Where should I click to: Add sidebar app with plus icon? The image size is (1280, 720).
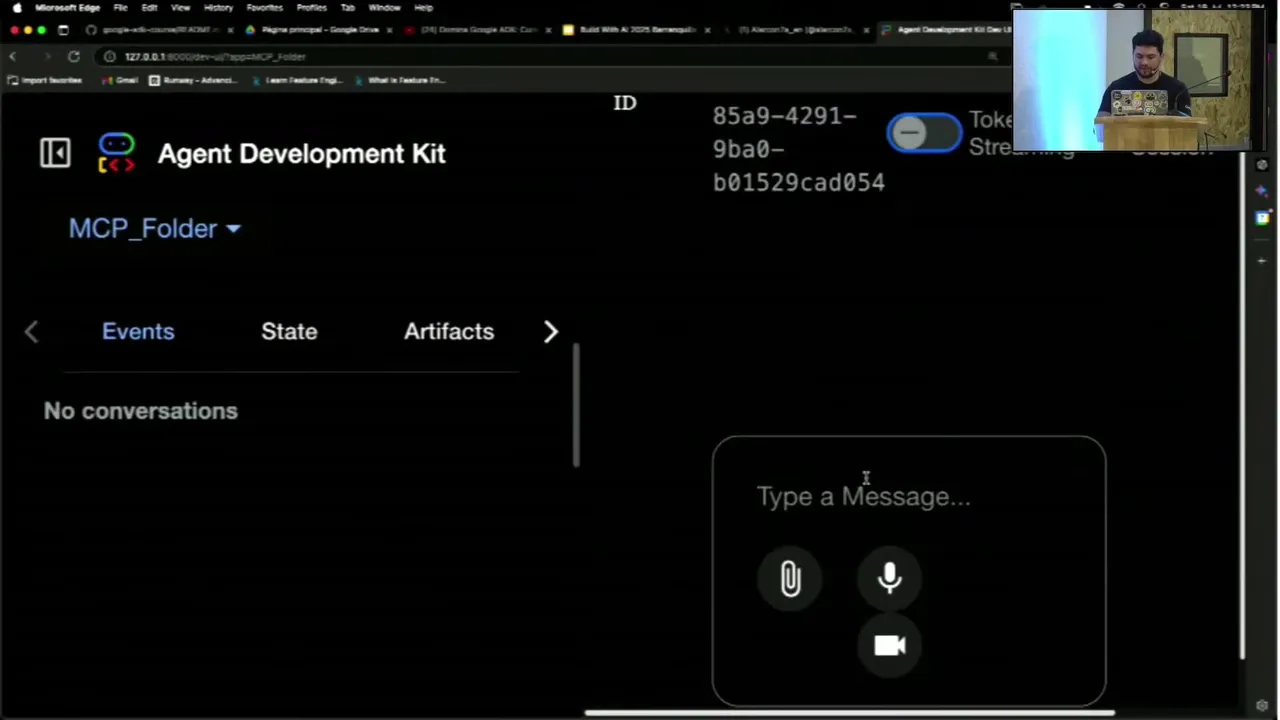pyautogui.click(x=1262, y=260)
